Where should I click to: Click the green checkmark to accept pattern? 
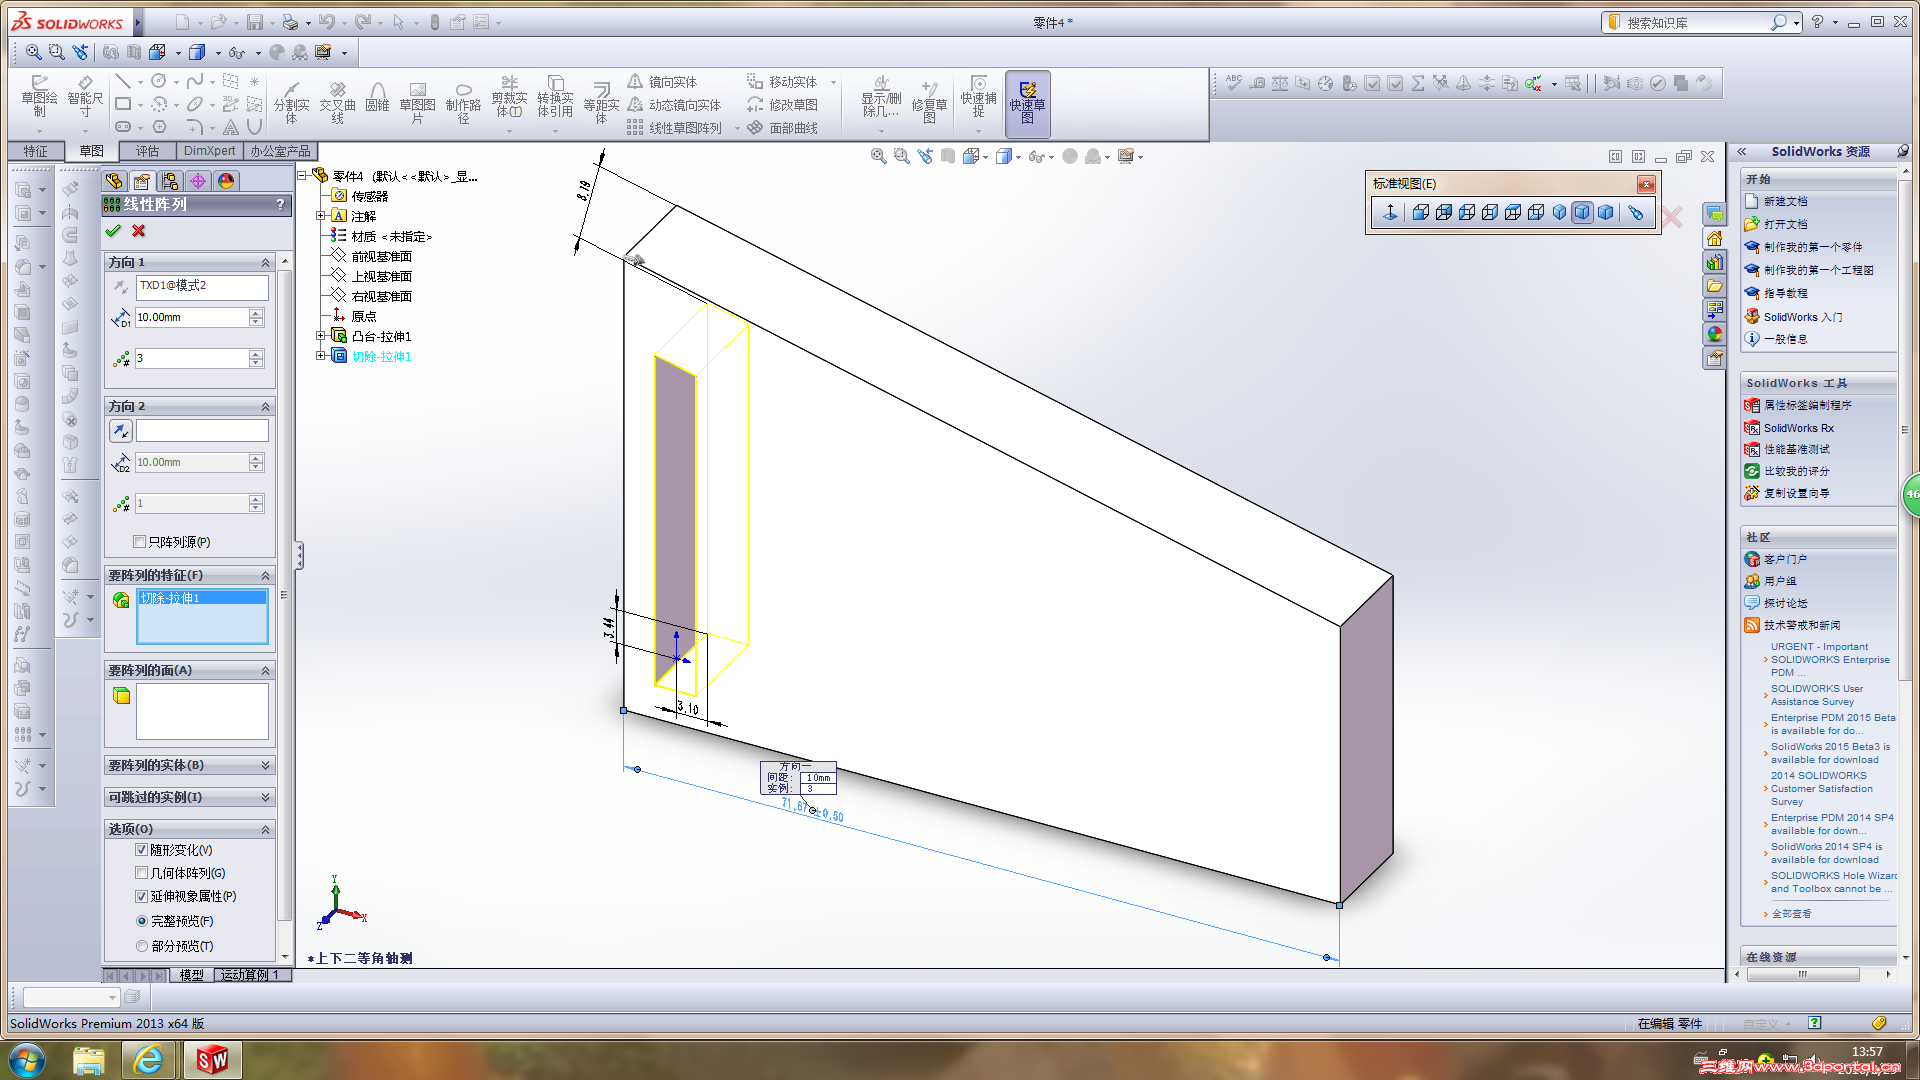click(113, 231)
